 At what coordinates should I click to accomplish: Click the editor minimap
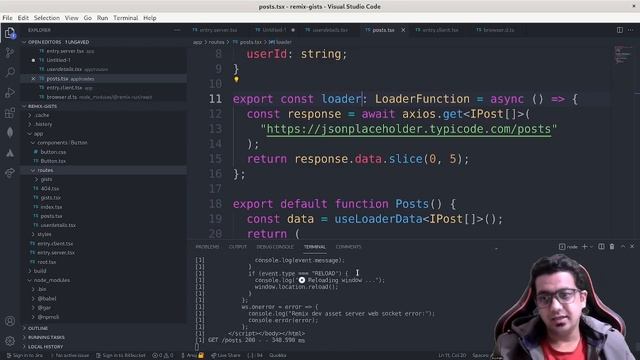pyautogui.click(x=622, y=55)
